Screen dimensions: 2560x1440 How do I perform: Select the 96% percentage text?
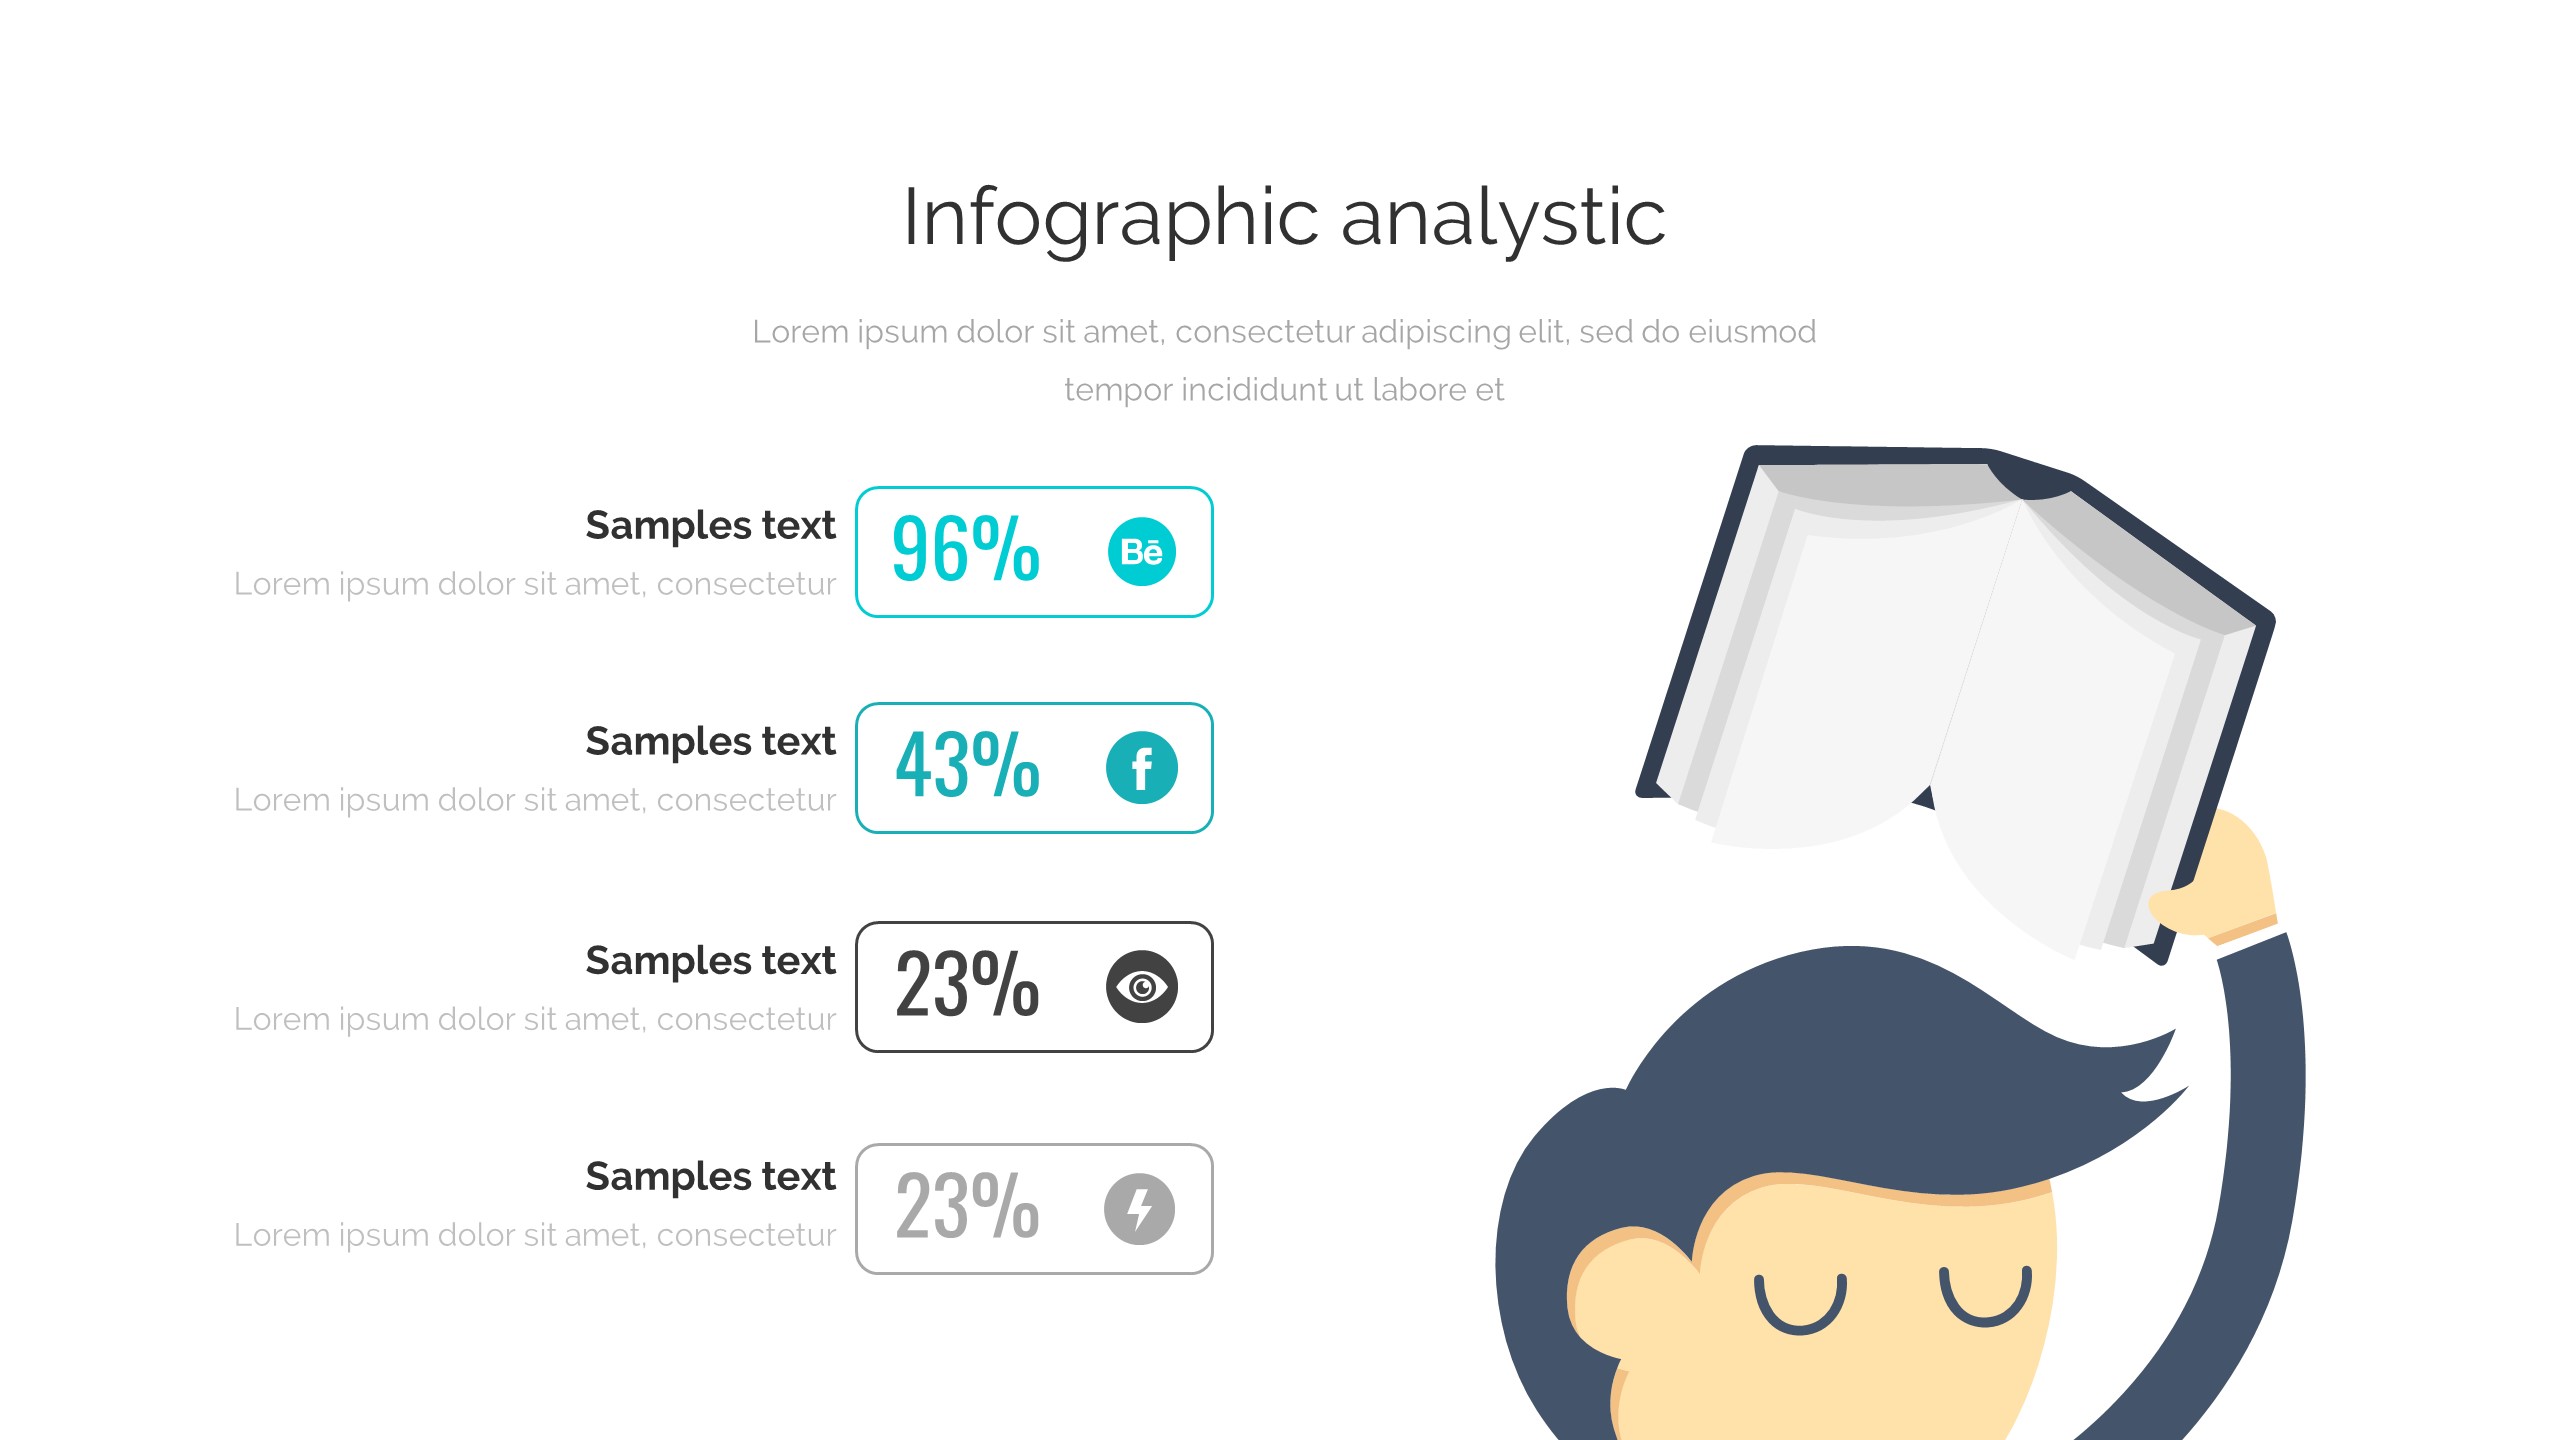(965, 549)
